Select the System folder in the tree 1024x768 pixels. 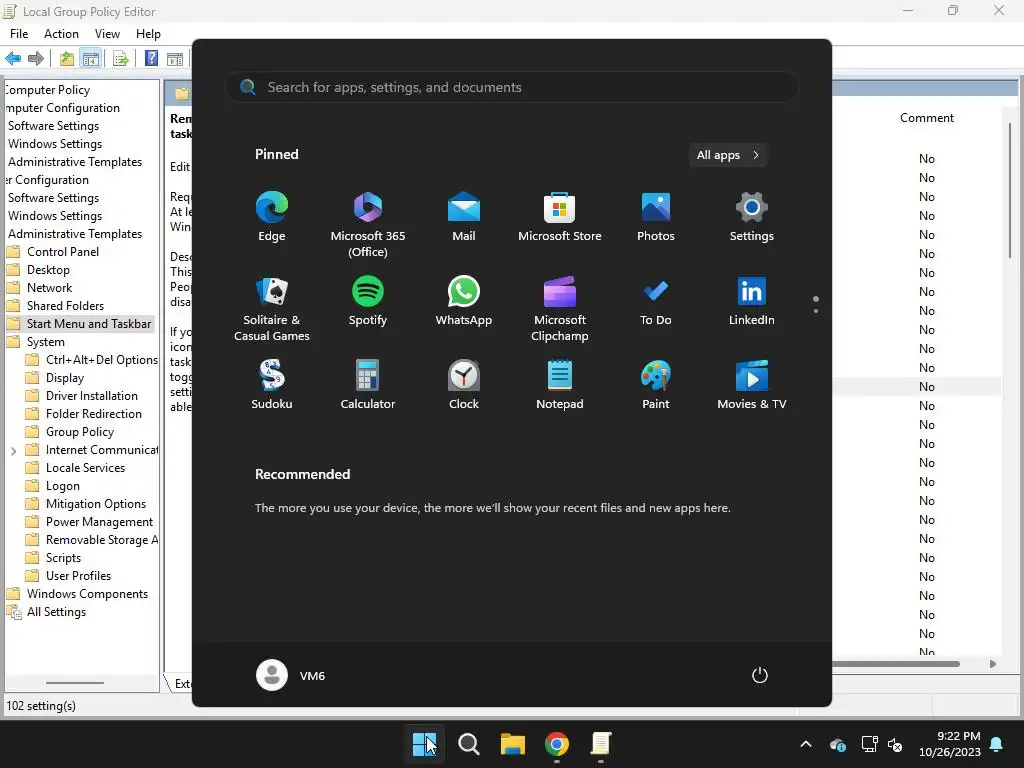pyautogui.click(x=45, y=342)
